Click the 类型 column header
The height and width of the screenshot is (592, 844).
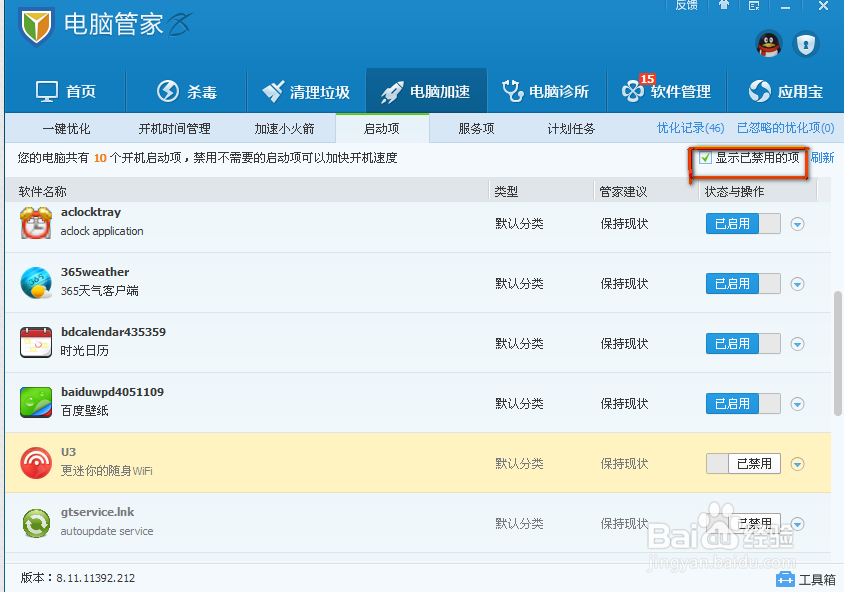click(x=506, y=192)
